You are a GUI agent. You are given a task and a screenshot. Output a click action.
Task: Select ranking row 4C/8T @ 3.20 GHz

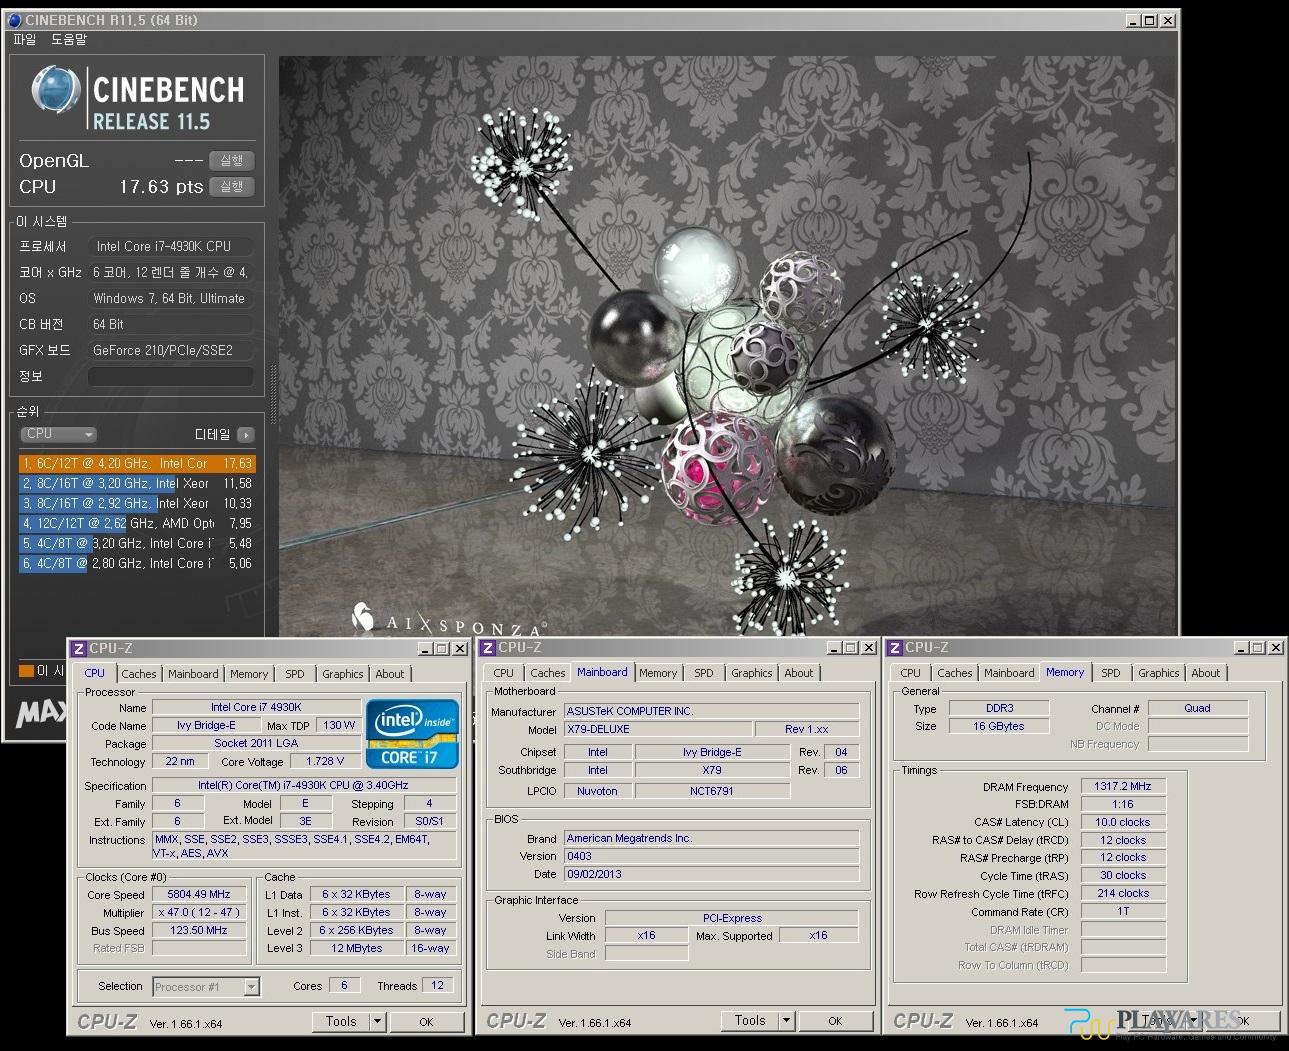137,544
